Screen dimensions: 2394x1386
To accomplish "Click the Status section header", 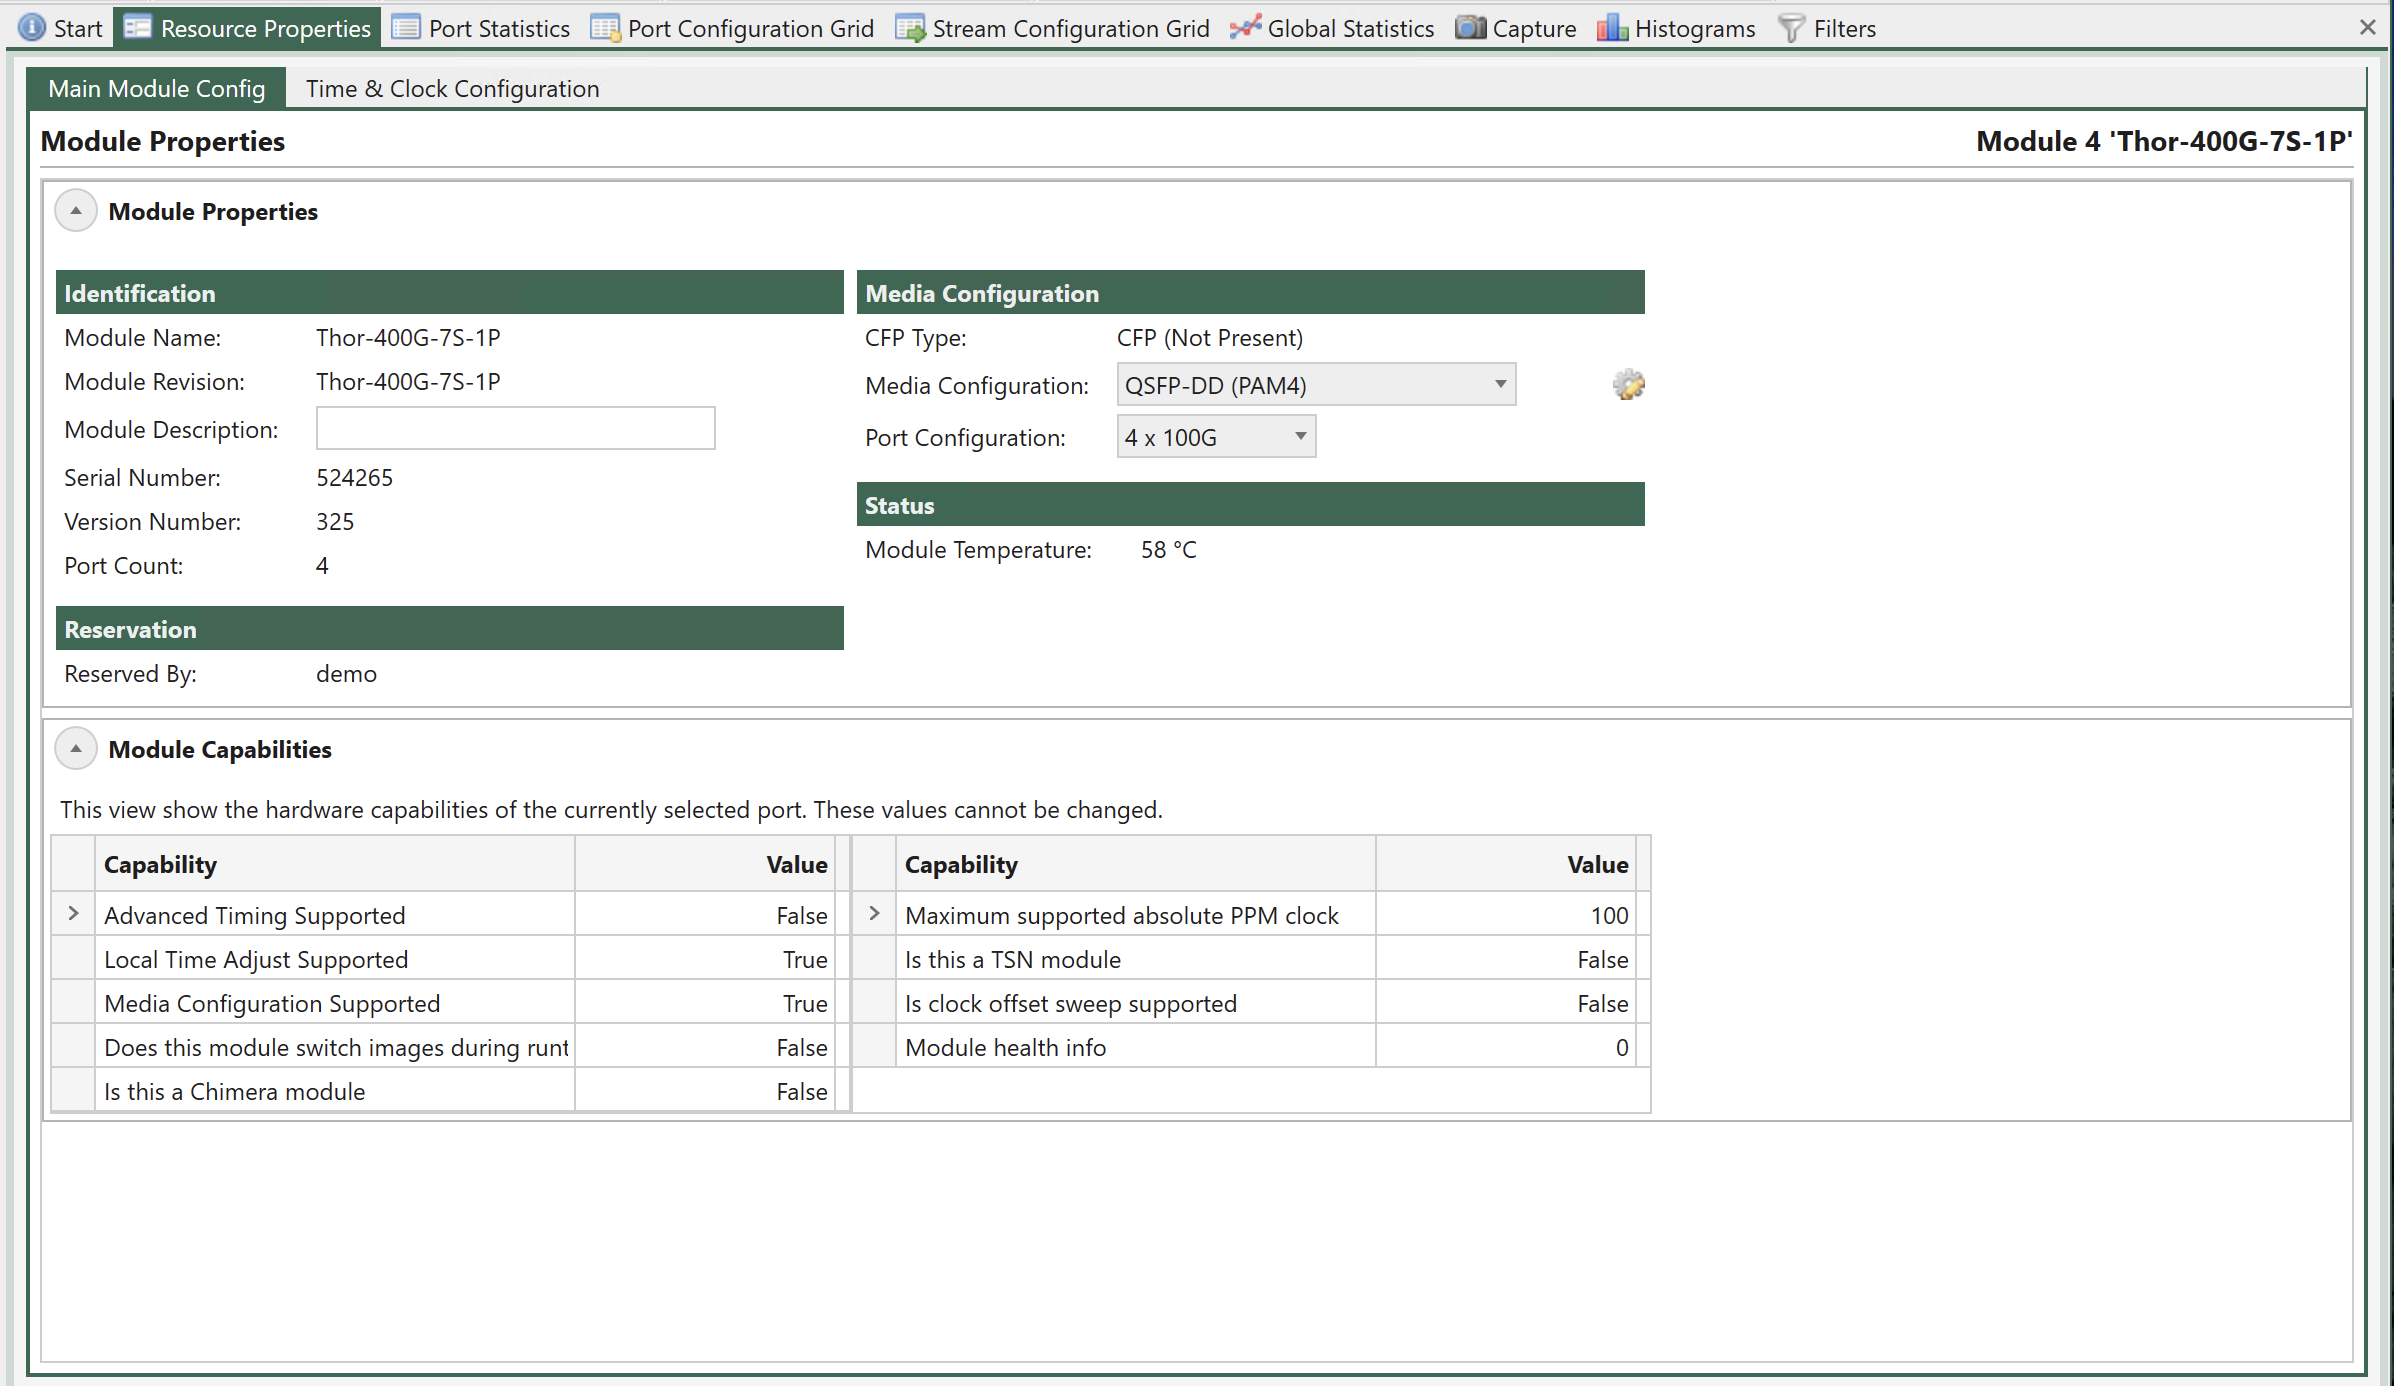I will [x=1250, y=504].
